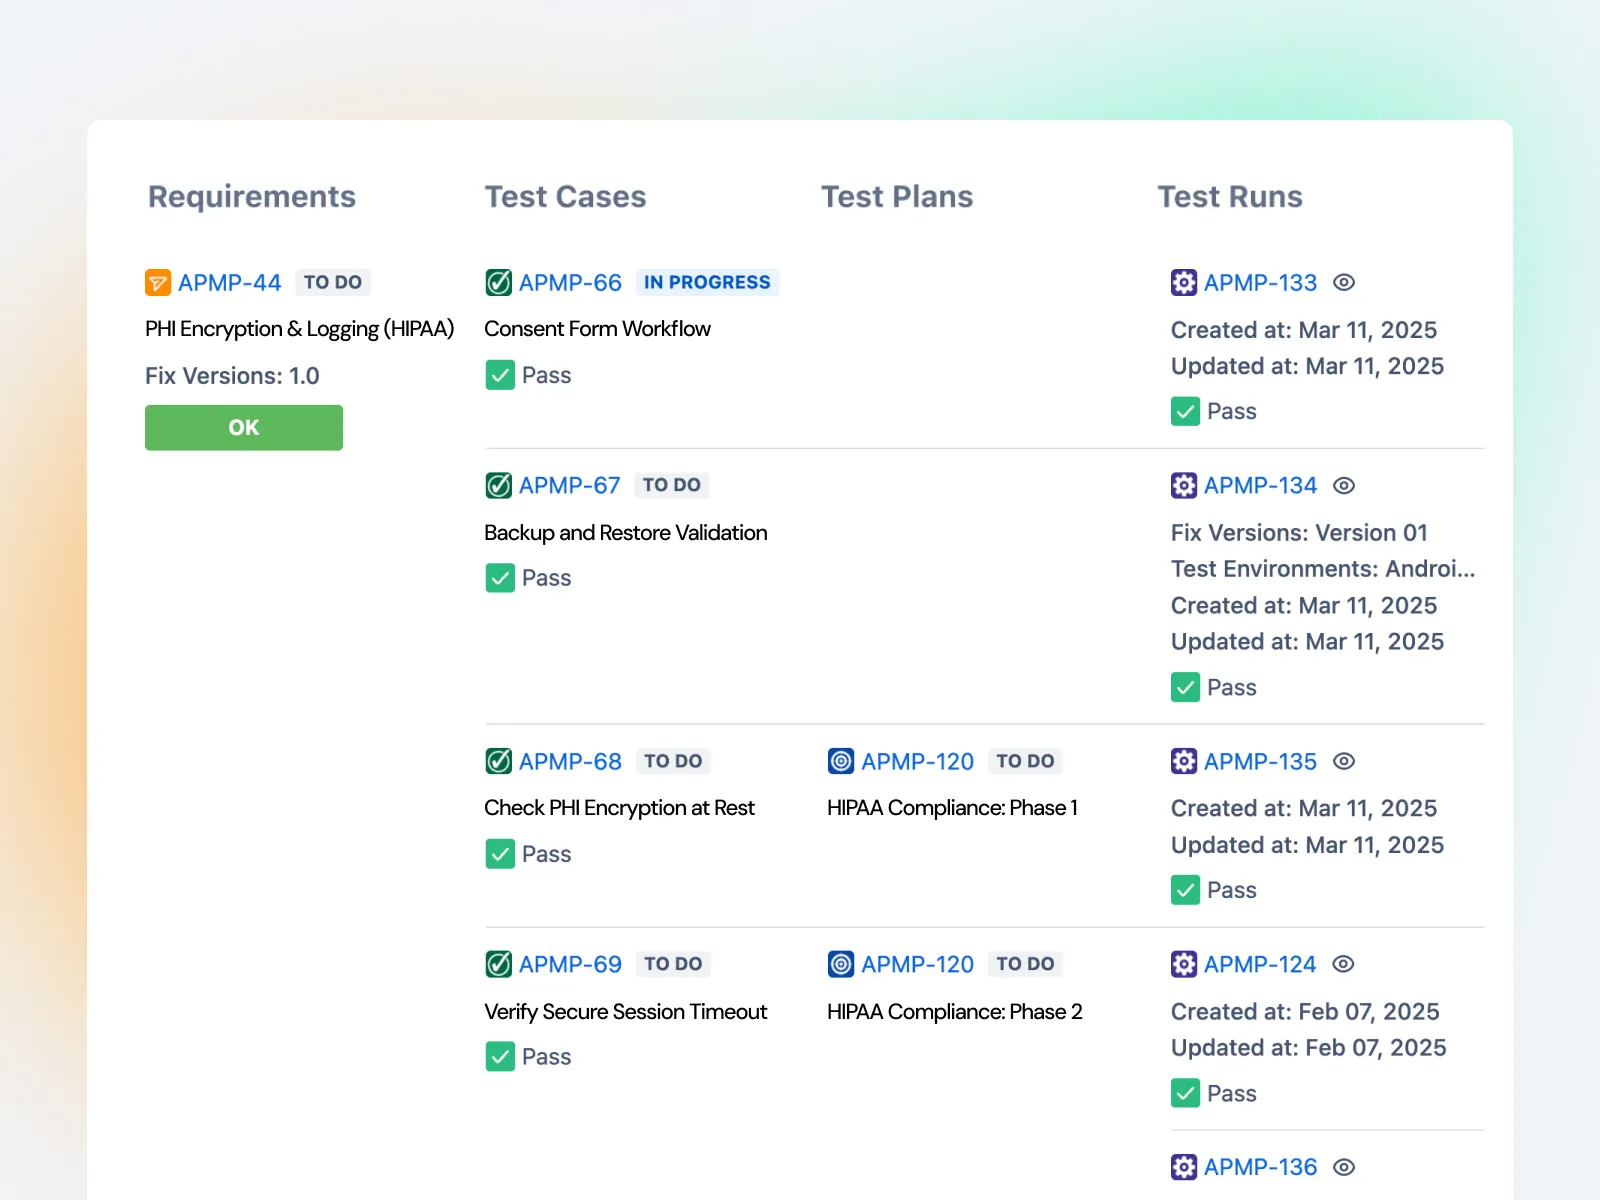This screenshot has height=1200, width=1600.
Task: Toggle the eye icon next to APMP-133
Action: (1343, 282)
